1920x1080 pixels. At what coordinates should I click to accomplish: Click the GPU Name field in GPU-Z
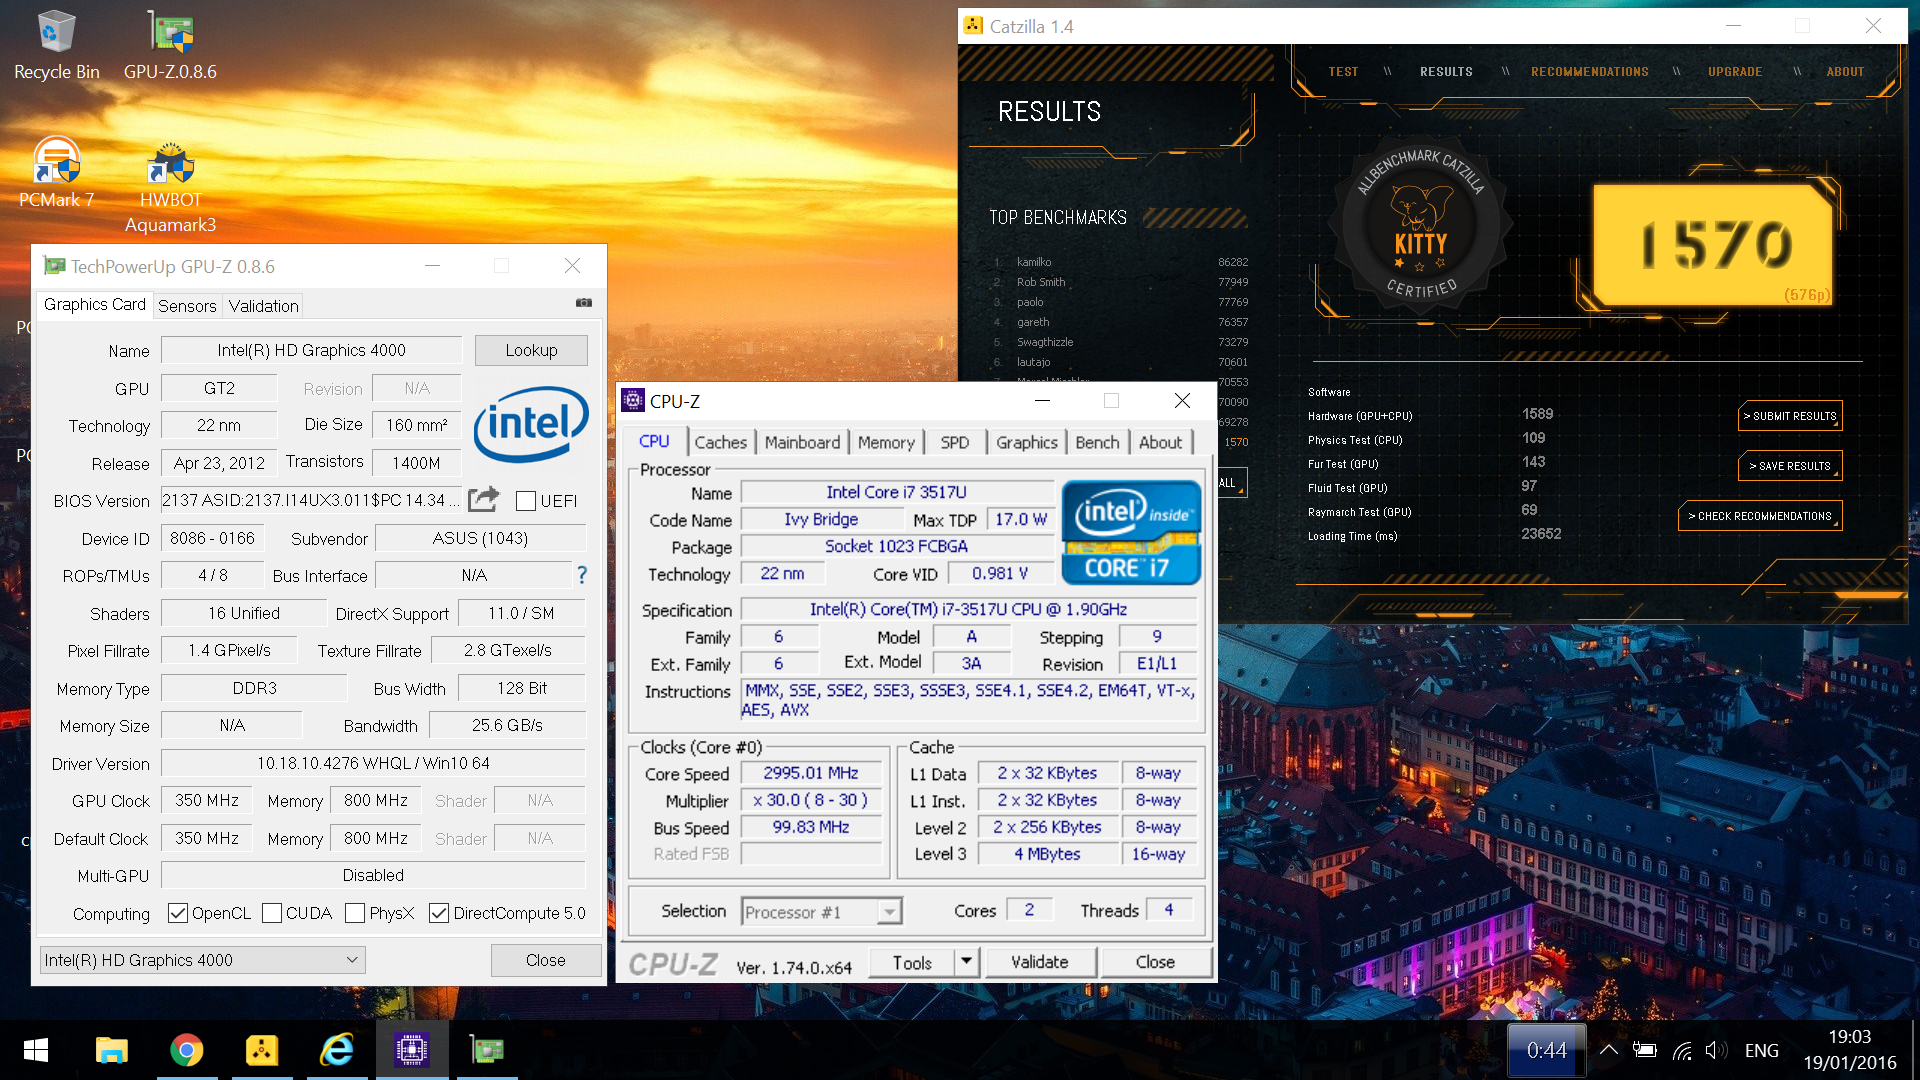point(311,350)
